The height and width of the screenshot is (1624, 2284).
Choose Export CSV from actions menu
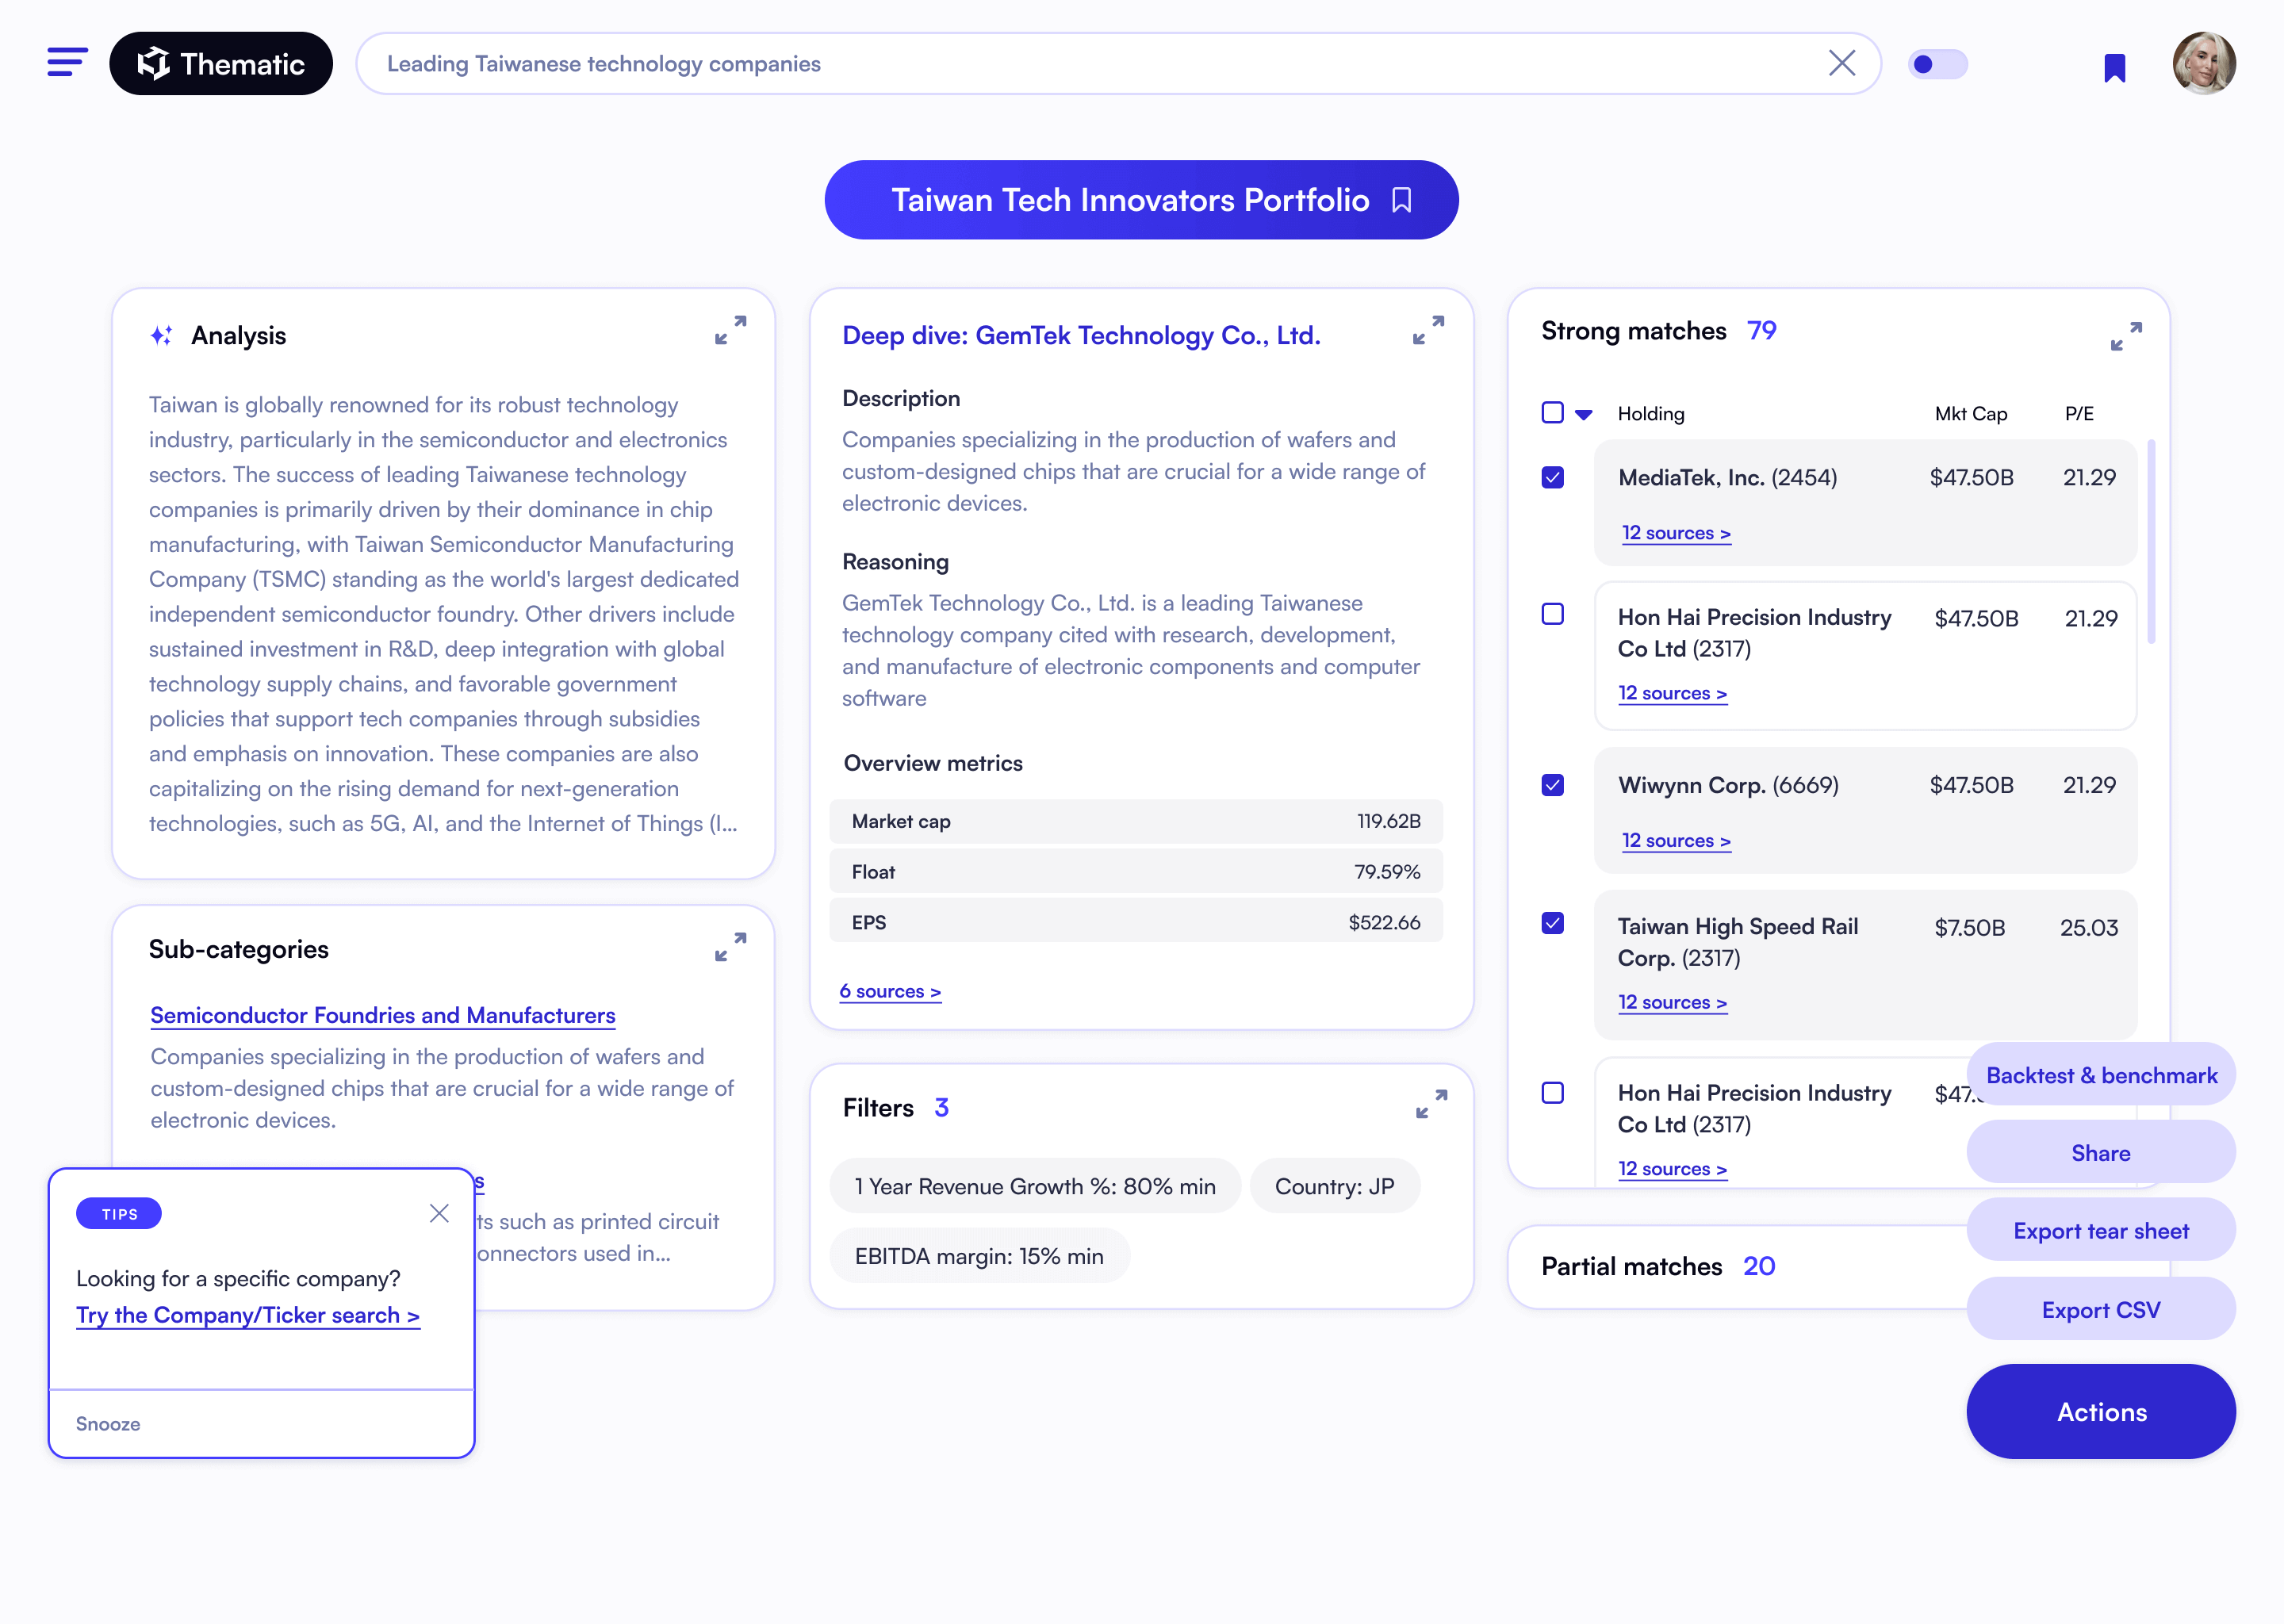2100,1309
